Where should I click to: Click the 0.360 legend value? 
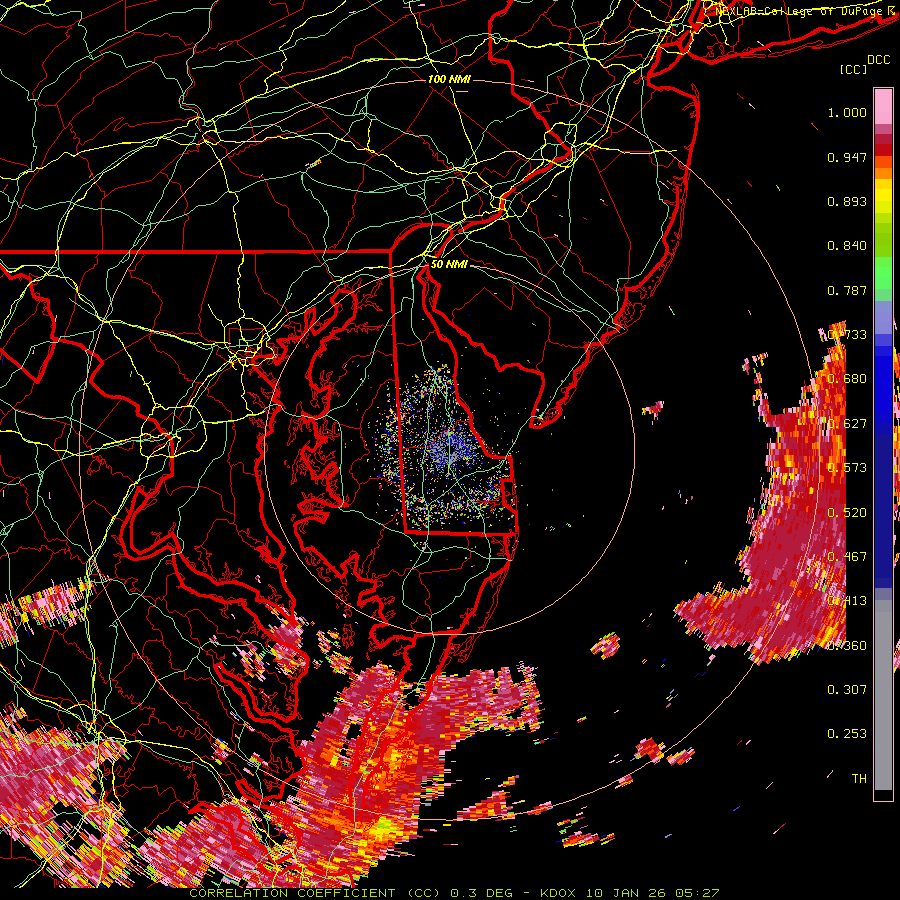[x=847, y=646]
